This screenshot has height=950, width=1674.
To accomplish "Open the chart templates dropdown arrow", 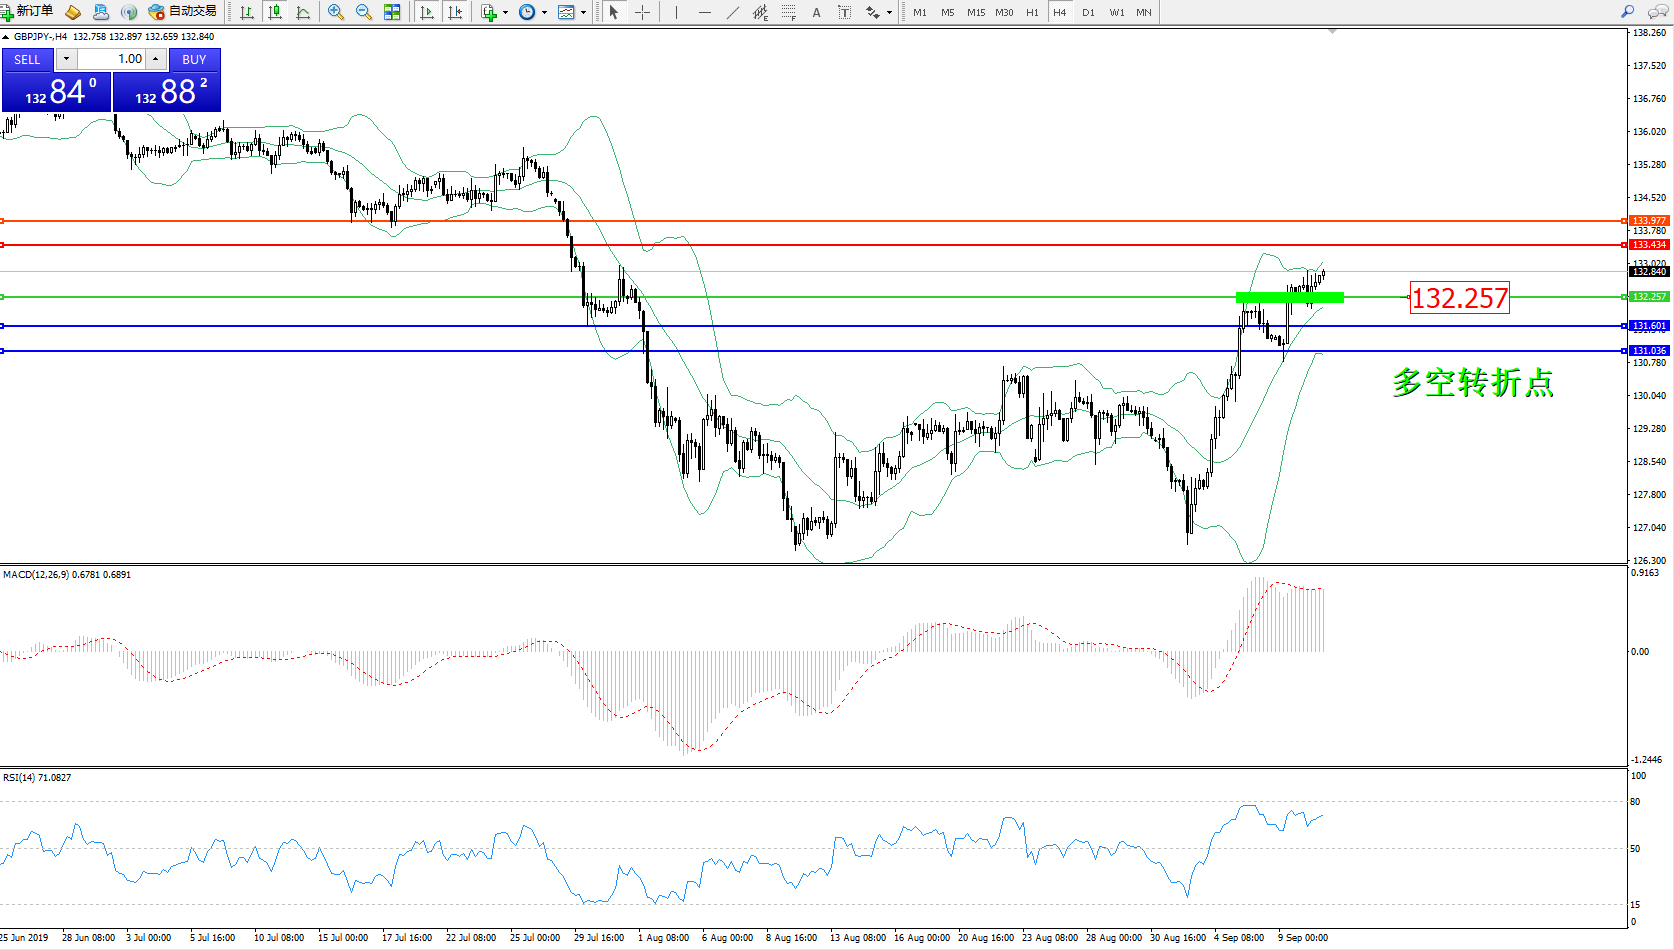I will coord(583,13).
